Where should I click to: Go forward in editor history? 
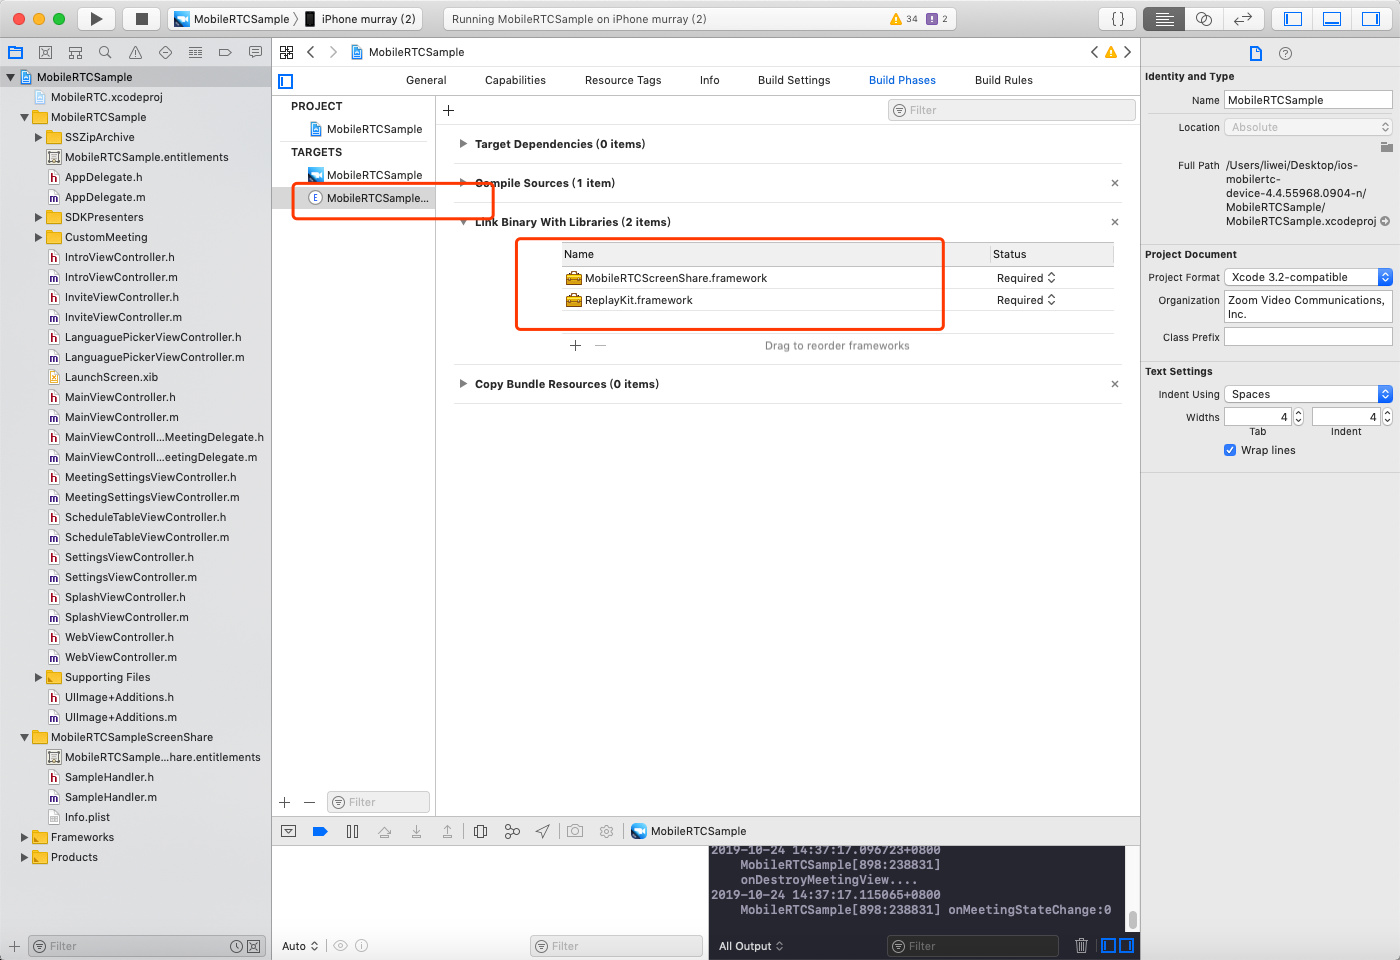[x=333, y=52]
